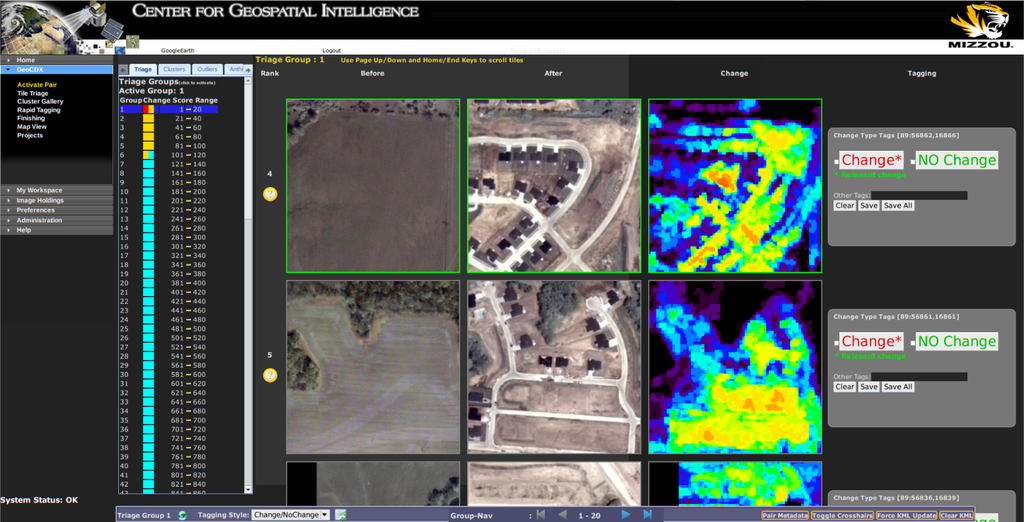Viewport: 1024px width, 522px height.
Task: Expand Image Holdings section
Action: [40, 200]
